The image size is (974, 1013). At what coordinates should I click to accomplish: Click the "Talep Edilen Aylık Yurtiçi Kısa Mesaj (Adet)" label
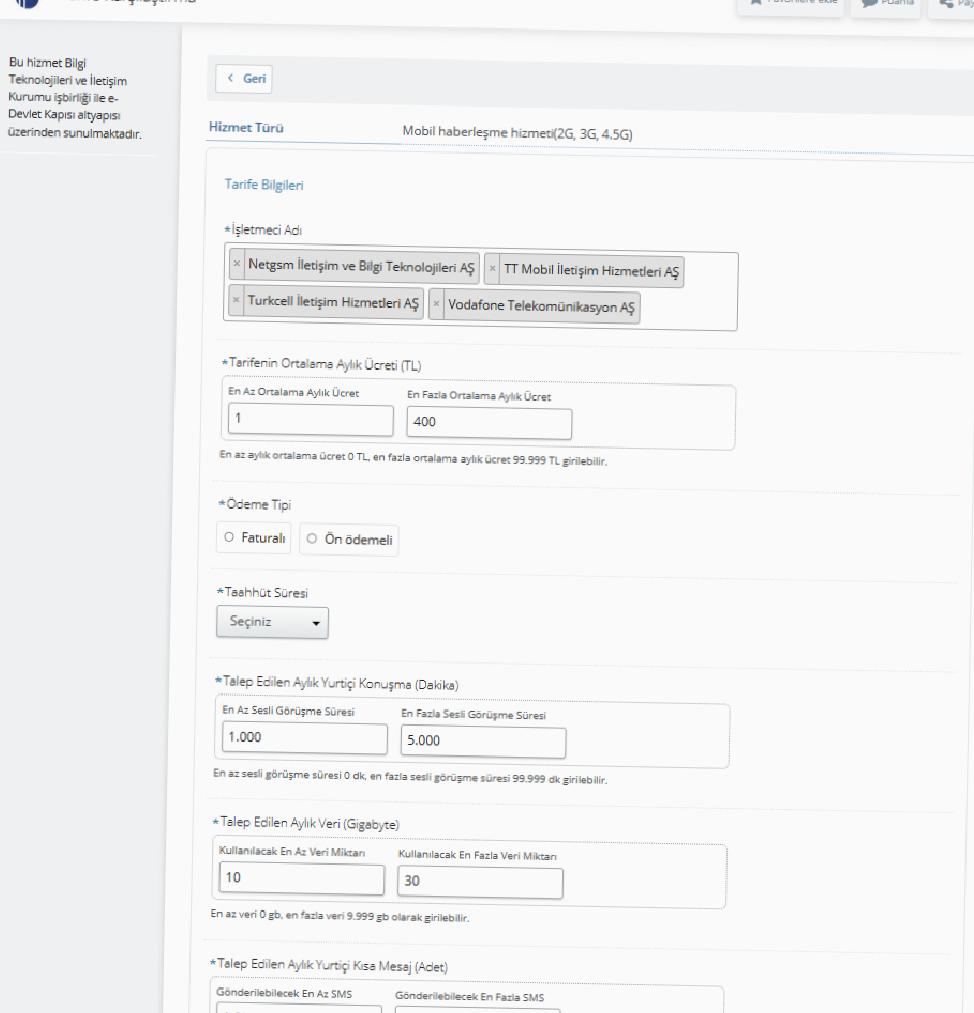[x=332, y=965]
